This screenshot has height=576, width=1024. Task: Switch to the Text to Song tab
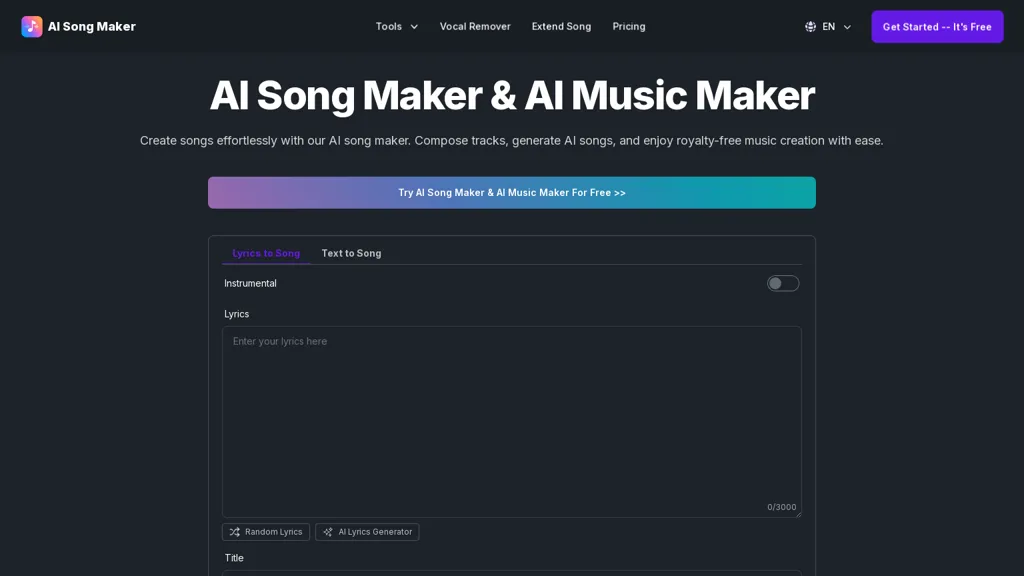(x=351, y=253)
